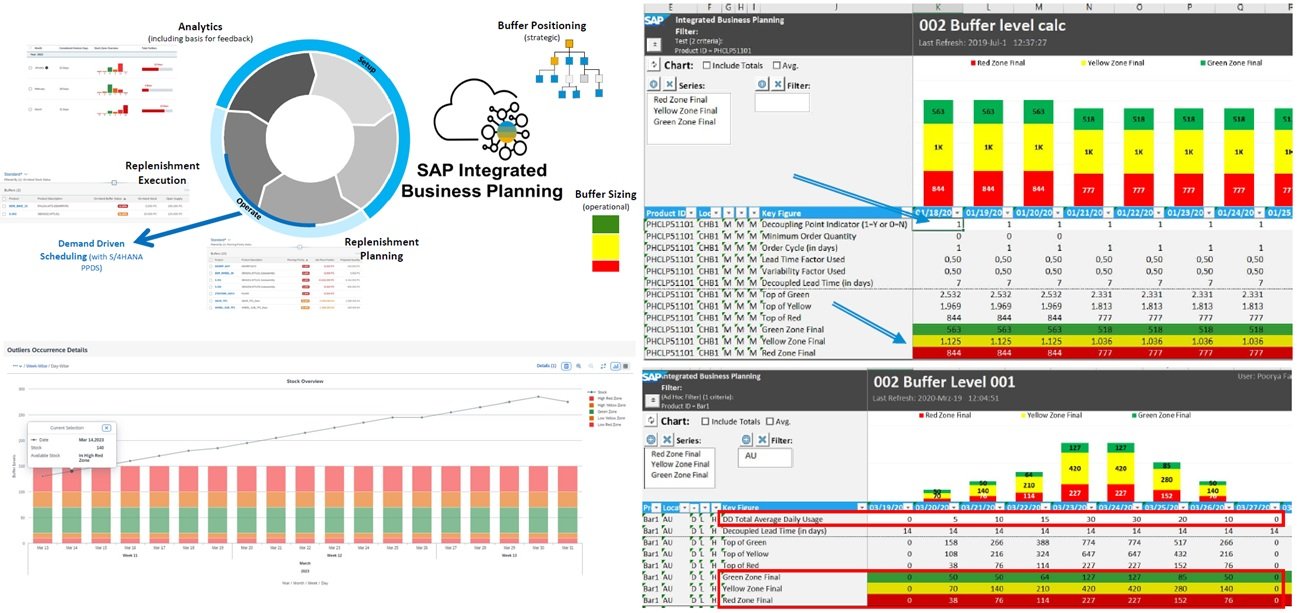The width and height of the screenshot is (1297, 613).
Task: Switch to chart view icon in Outliers toolbar
Action: point(616,366)
